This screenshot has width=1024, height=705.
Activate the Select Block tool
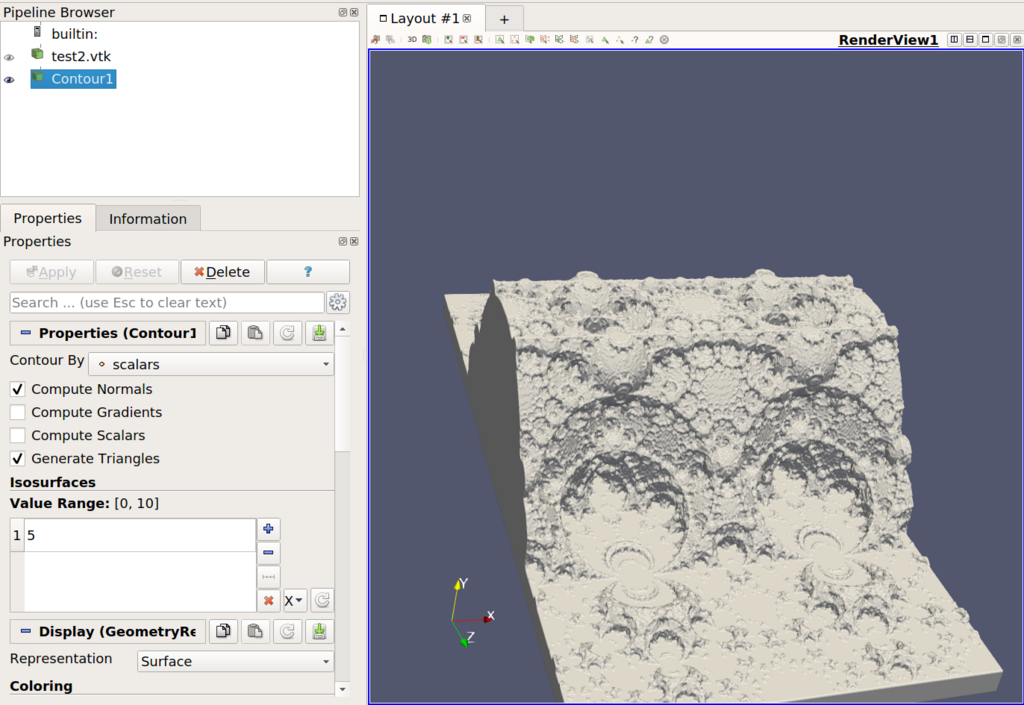(x=590, y=39)
